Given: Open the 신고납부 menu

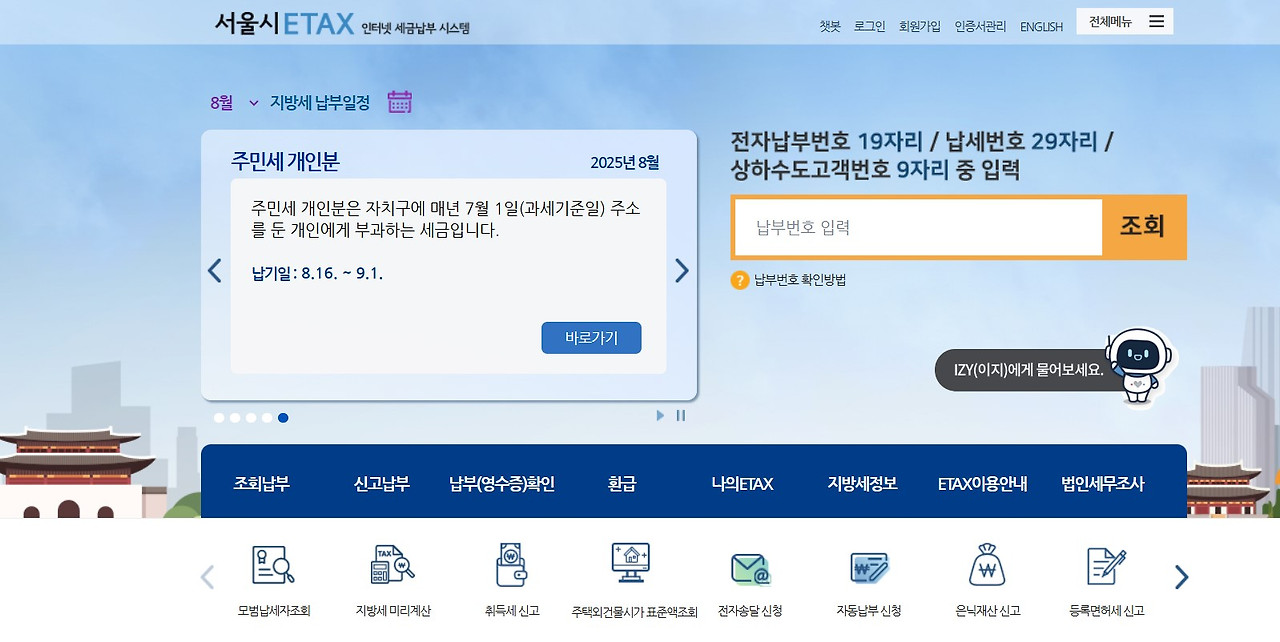Looking at the screenshot, I should (x=381, y=484).
